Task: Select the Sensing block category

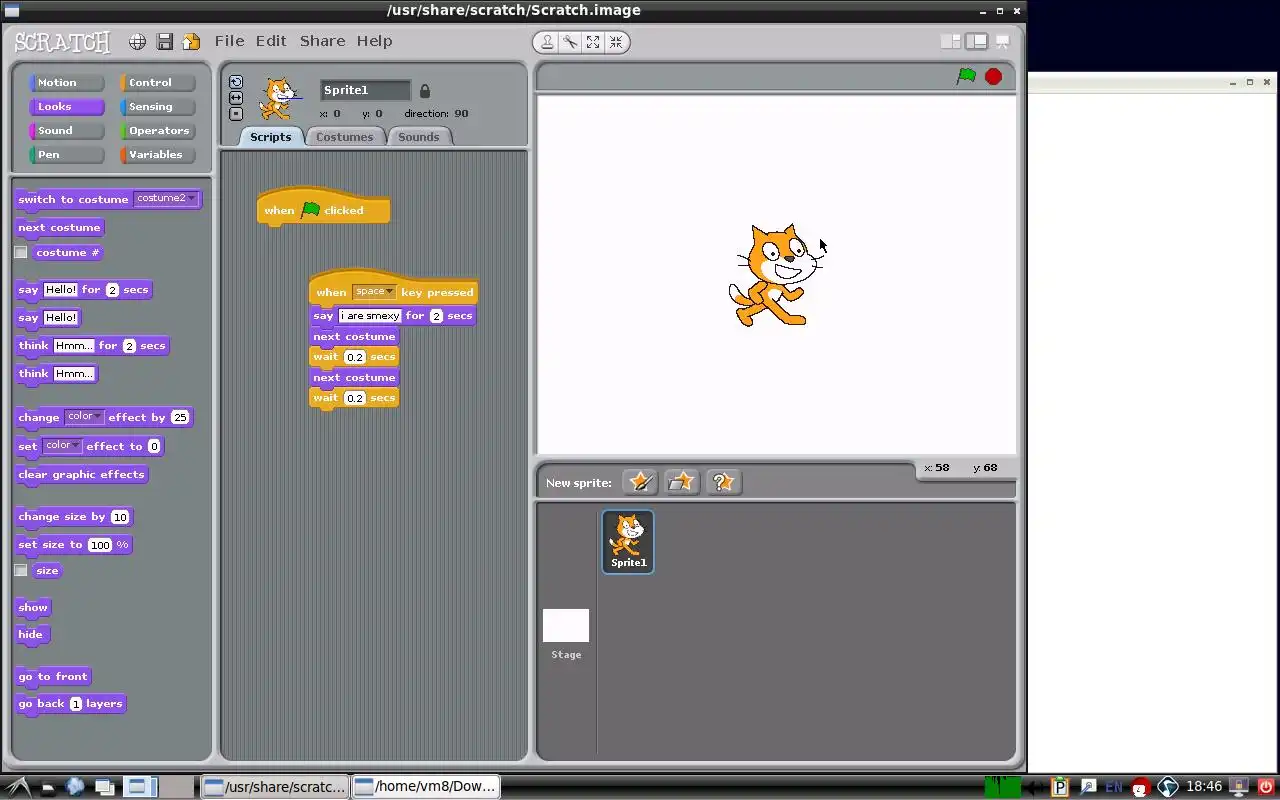Action: pos(157,107)
